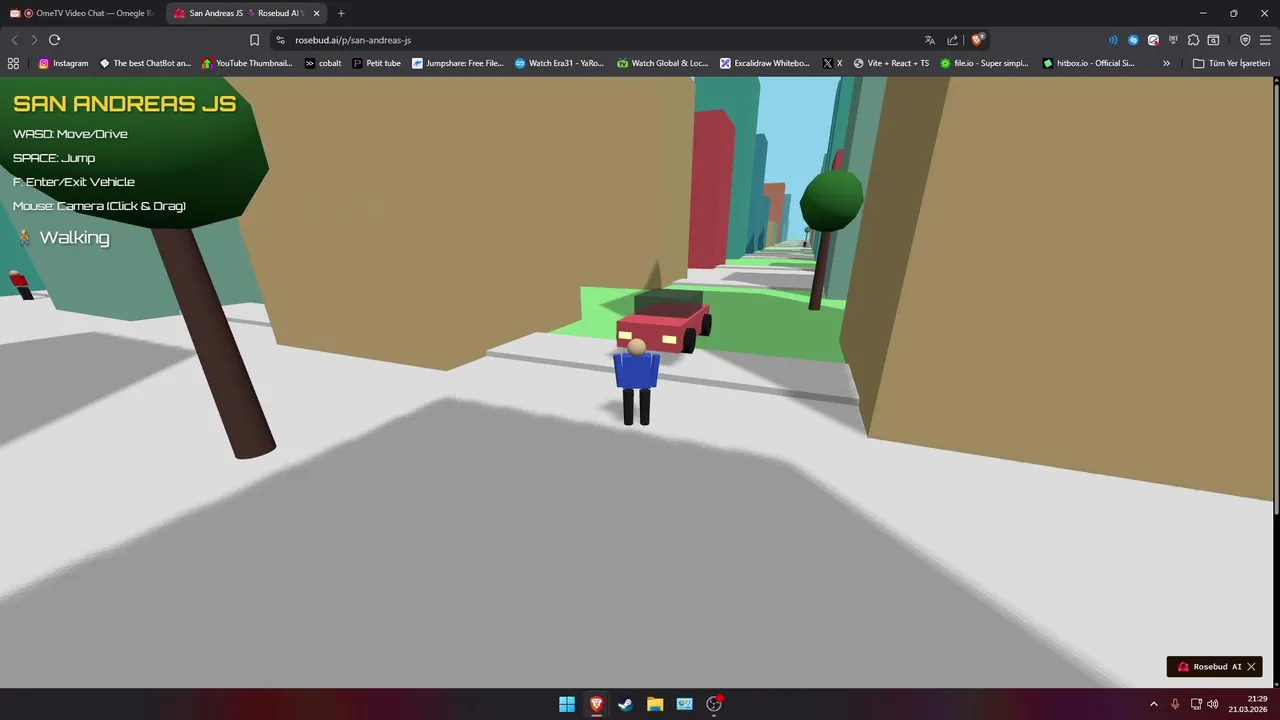Open the Brave VPN shield icon
The height and width of the screenshot is (720, 1280).
click(x=1245, y=40)
